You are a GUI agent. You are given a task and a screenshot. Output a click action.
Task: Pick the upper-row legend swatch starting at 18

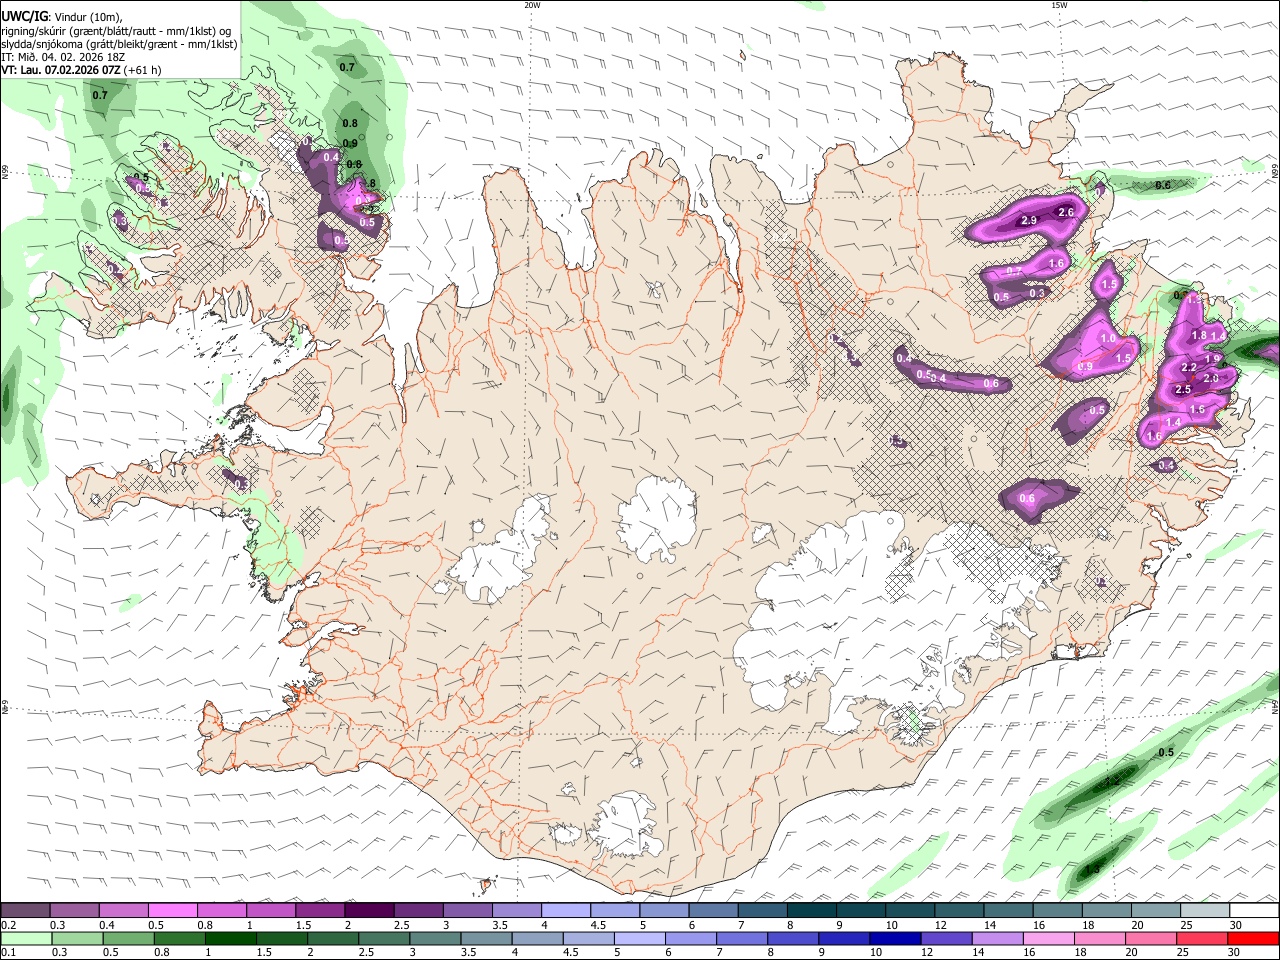point(1106,911)
